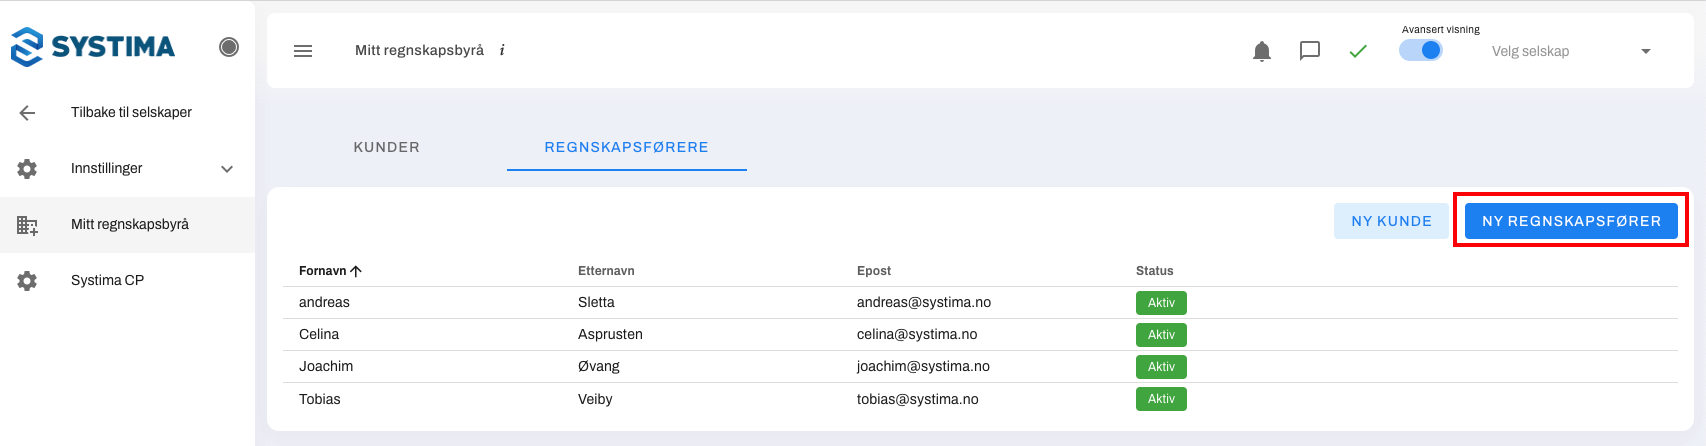Click the Mitt regnskapsbyrå building icon
The height and width of the screenshot is (446, 1706).
pyautogui.click(x=27, y=225)
